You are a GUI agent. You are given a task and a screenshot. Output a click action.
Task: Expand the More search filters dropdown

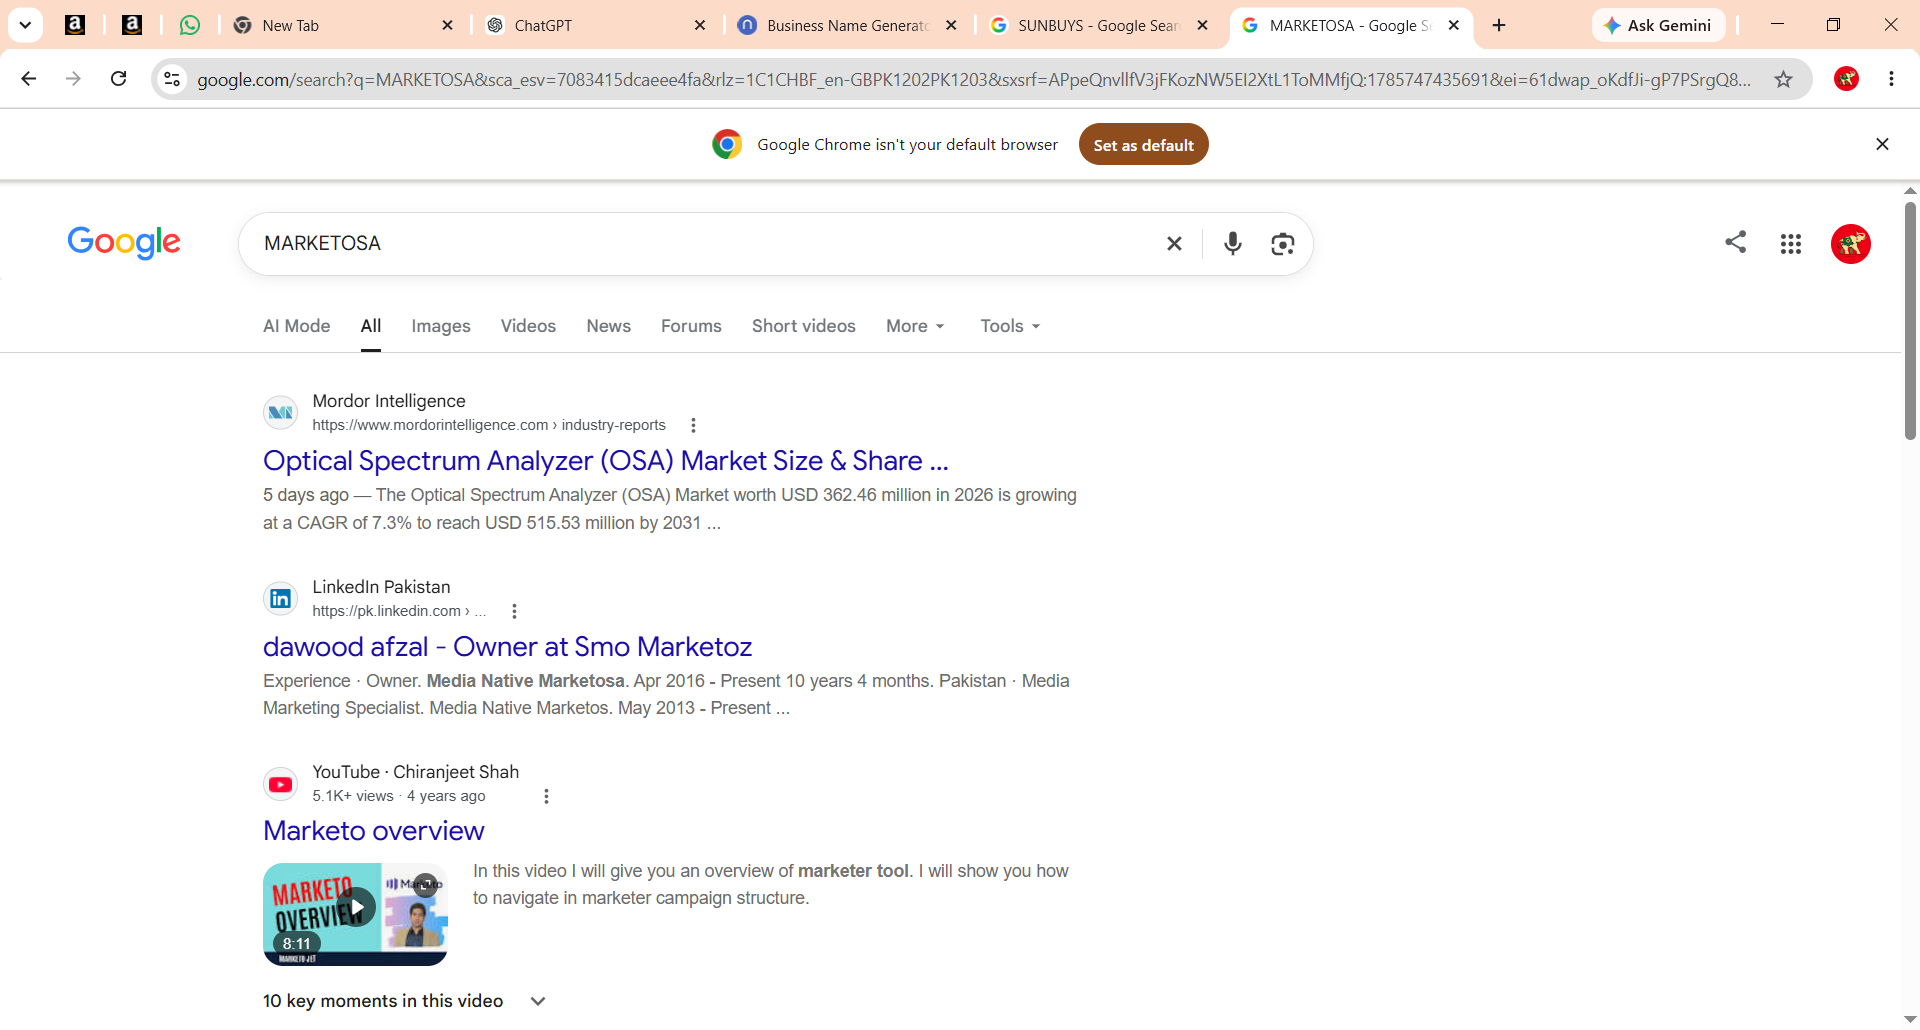(915, 326)
